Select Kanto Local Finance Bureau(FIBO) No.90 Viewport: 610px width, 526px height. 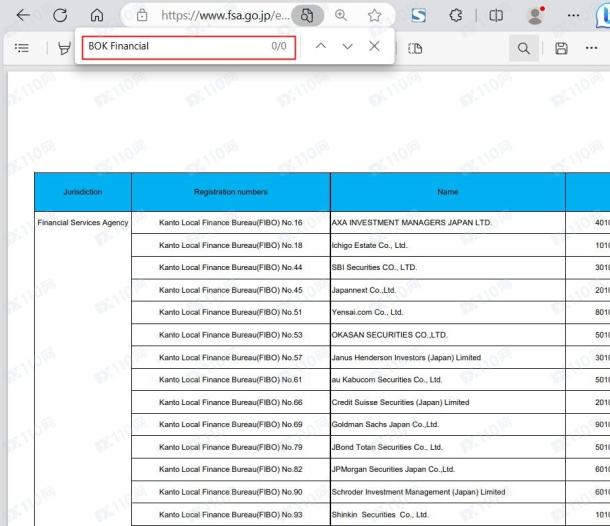pos(231,492)
